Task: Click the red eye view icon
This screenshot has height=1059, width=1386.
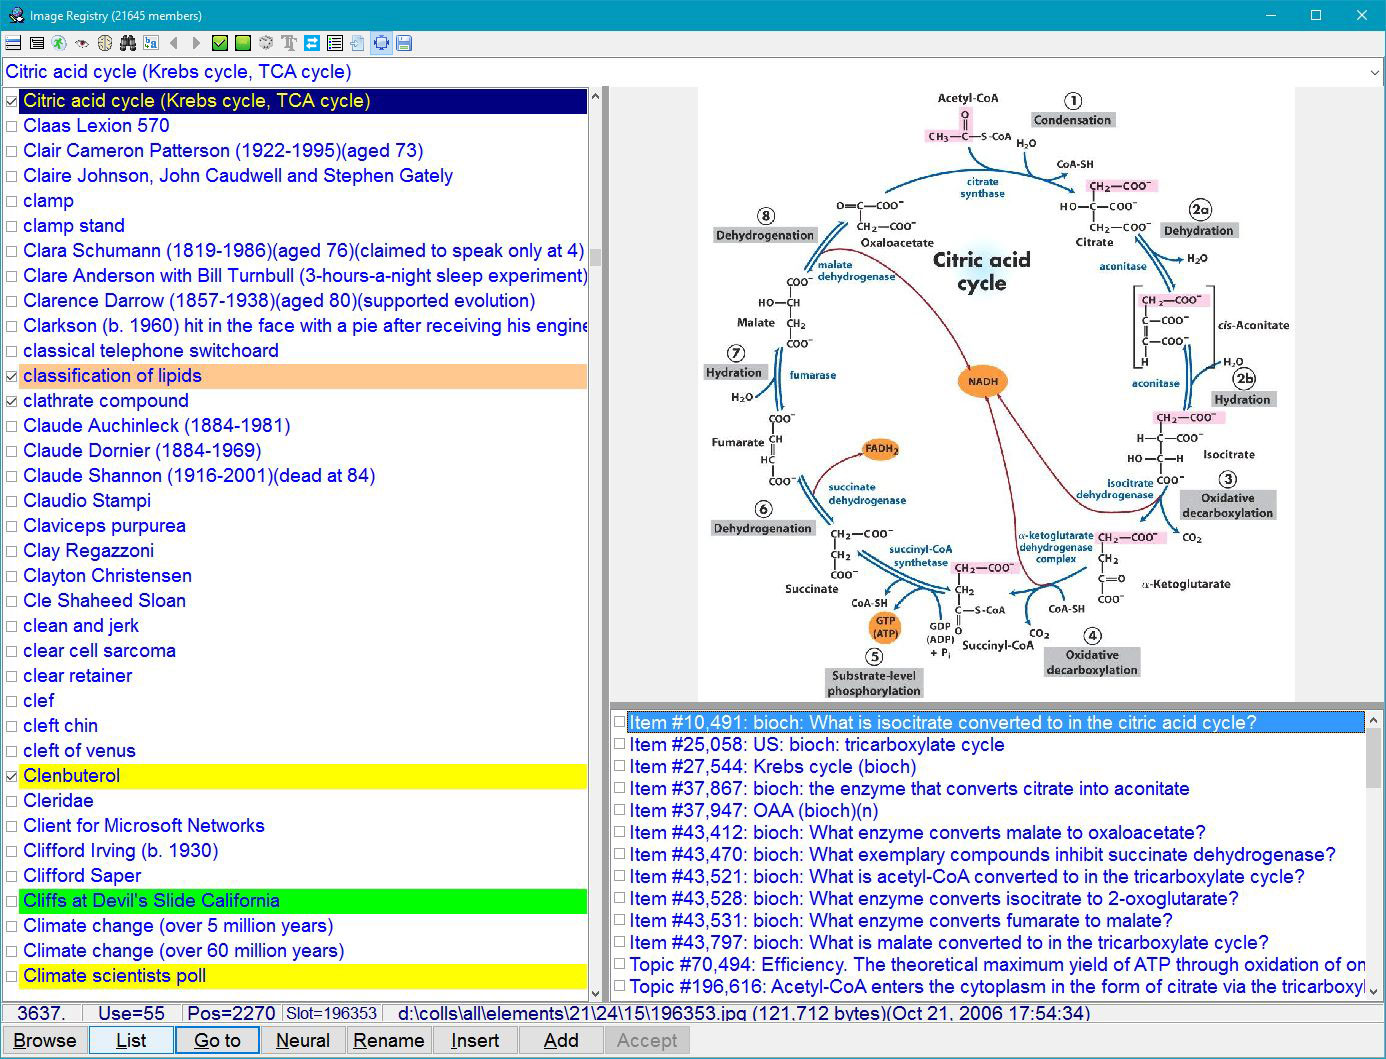Action: 82,43
